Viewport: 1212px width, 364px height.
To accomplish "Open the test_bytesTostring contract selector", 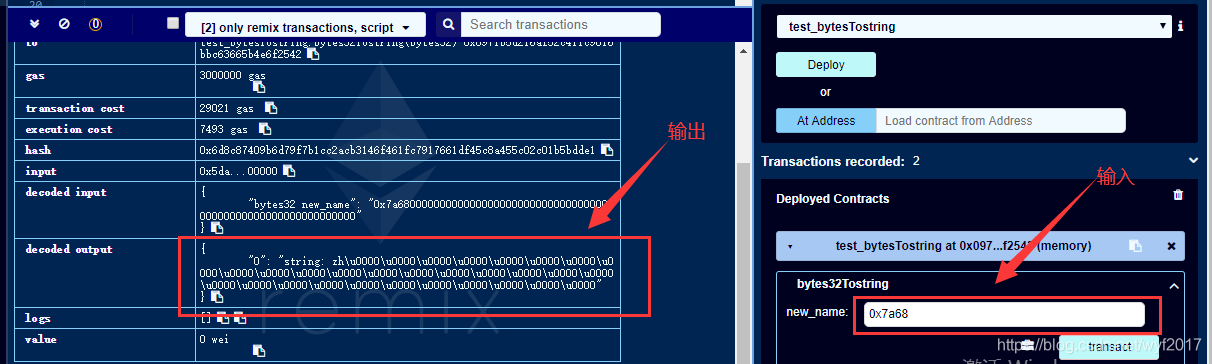I will [974, 26].
